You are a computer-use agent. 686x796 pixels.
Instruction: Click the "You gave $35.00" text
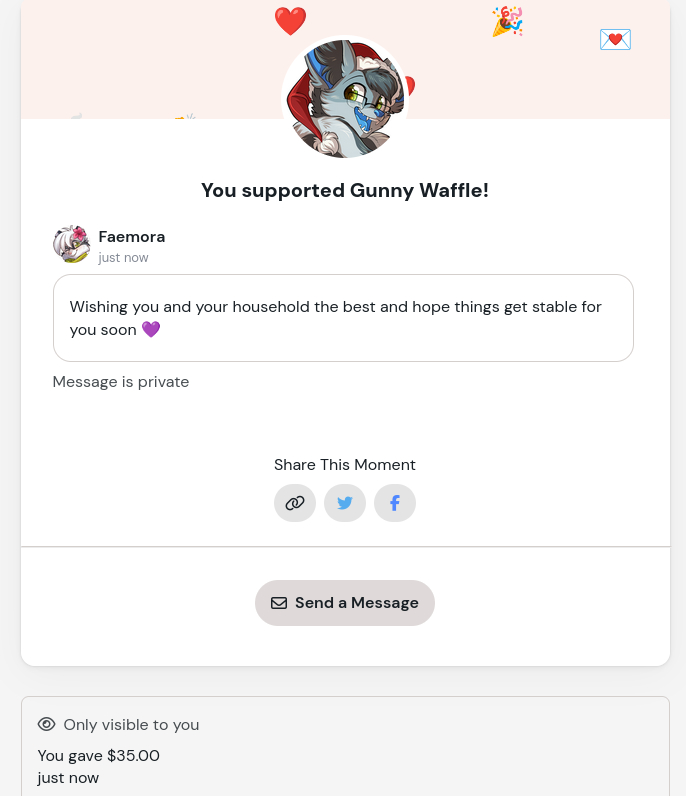click(99, 756)
